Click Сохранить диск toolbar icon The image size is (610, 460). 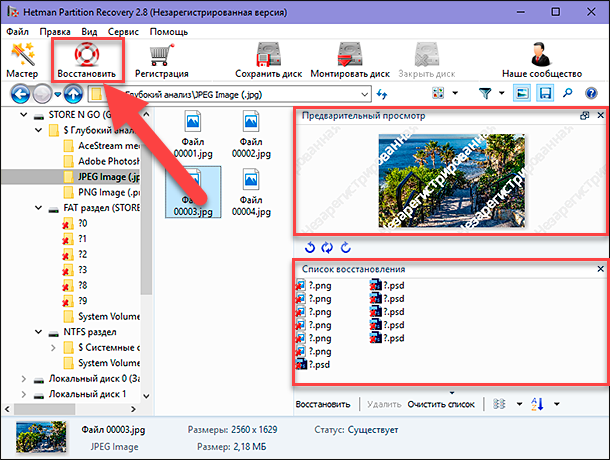coord(268,60)
